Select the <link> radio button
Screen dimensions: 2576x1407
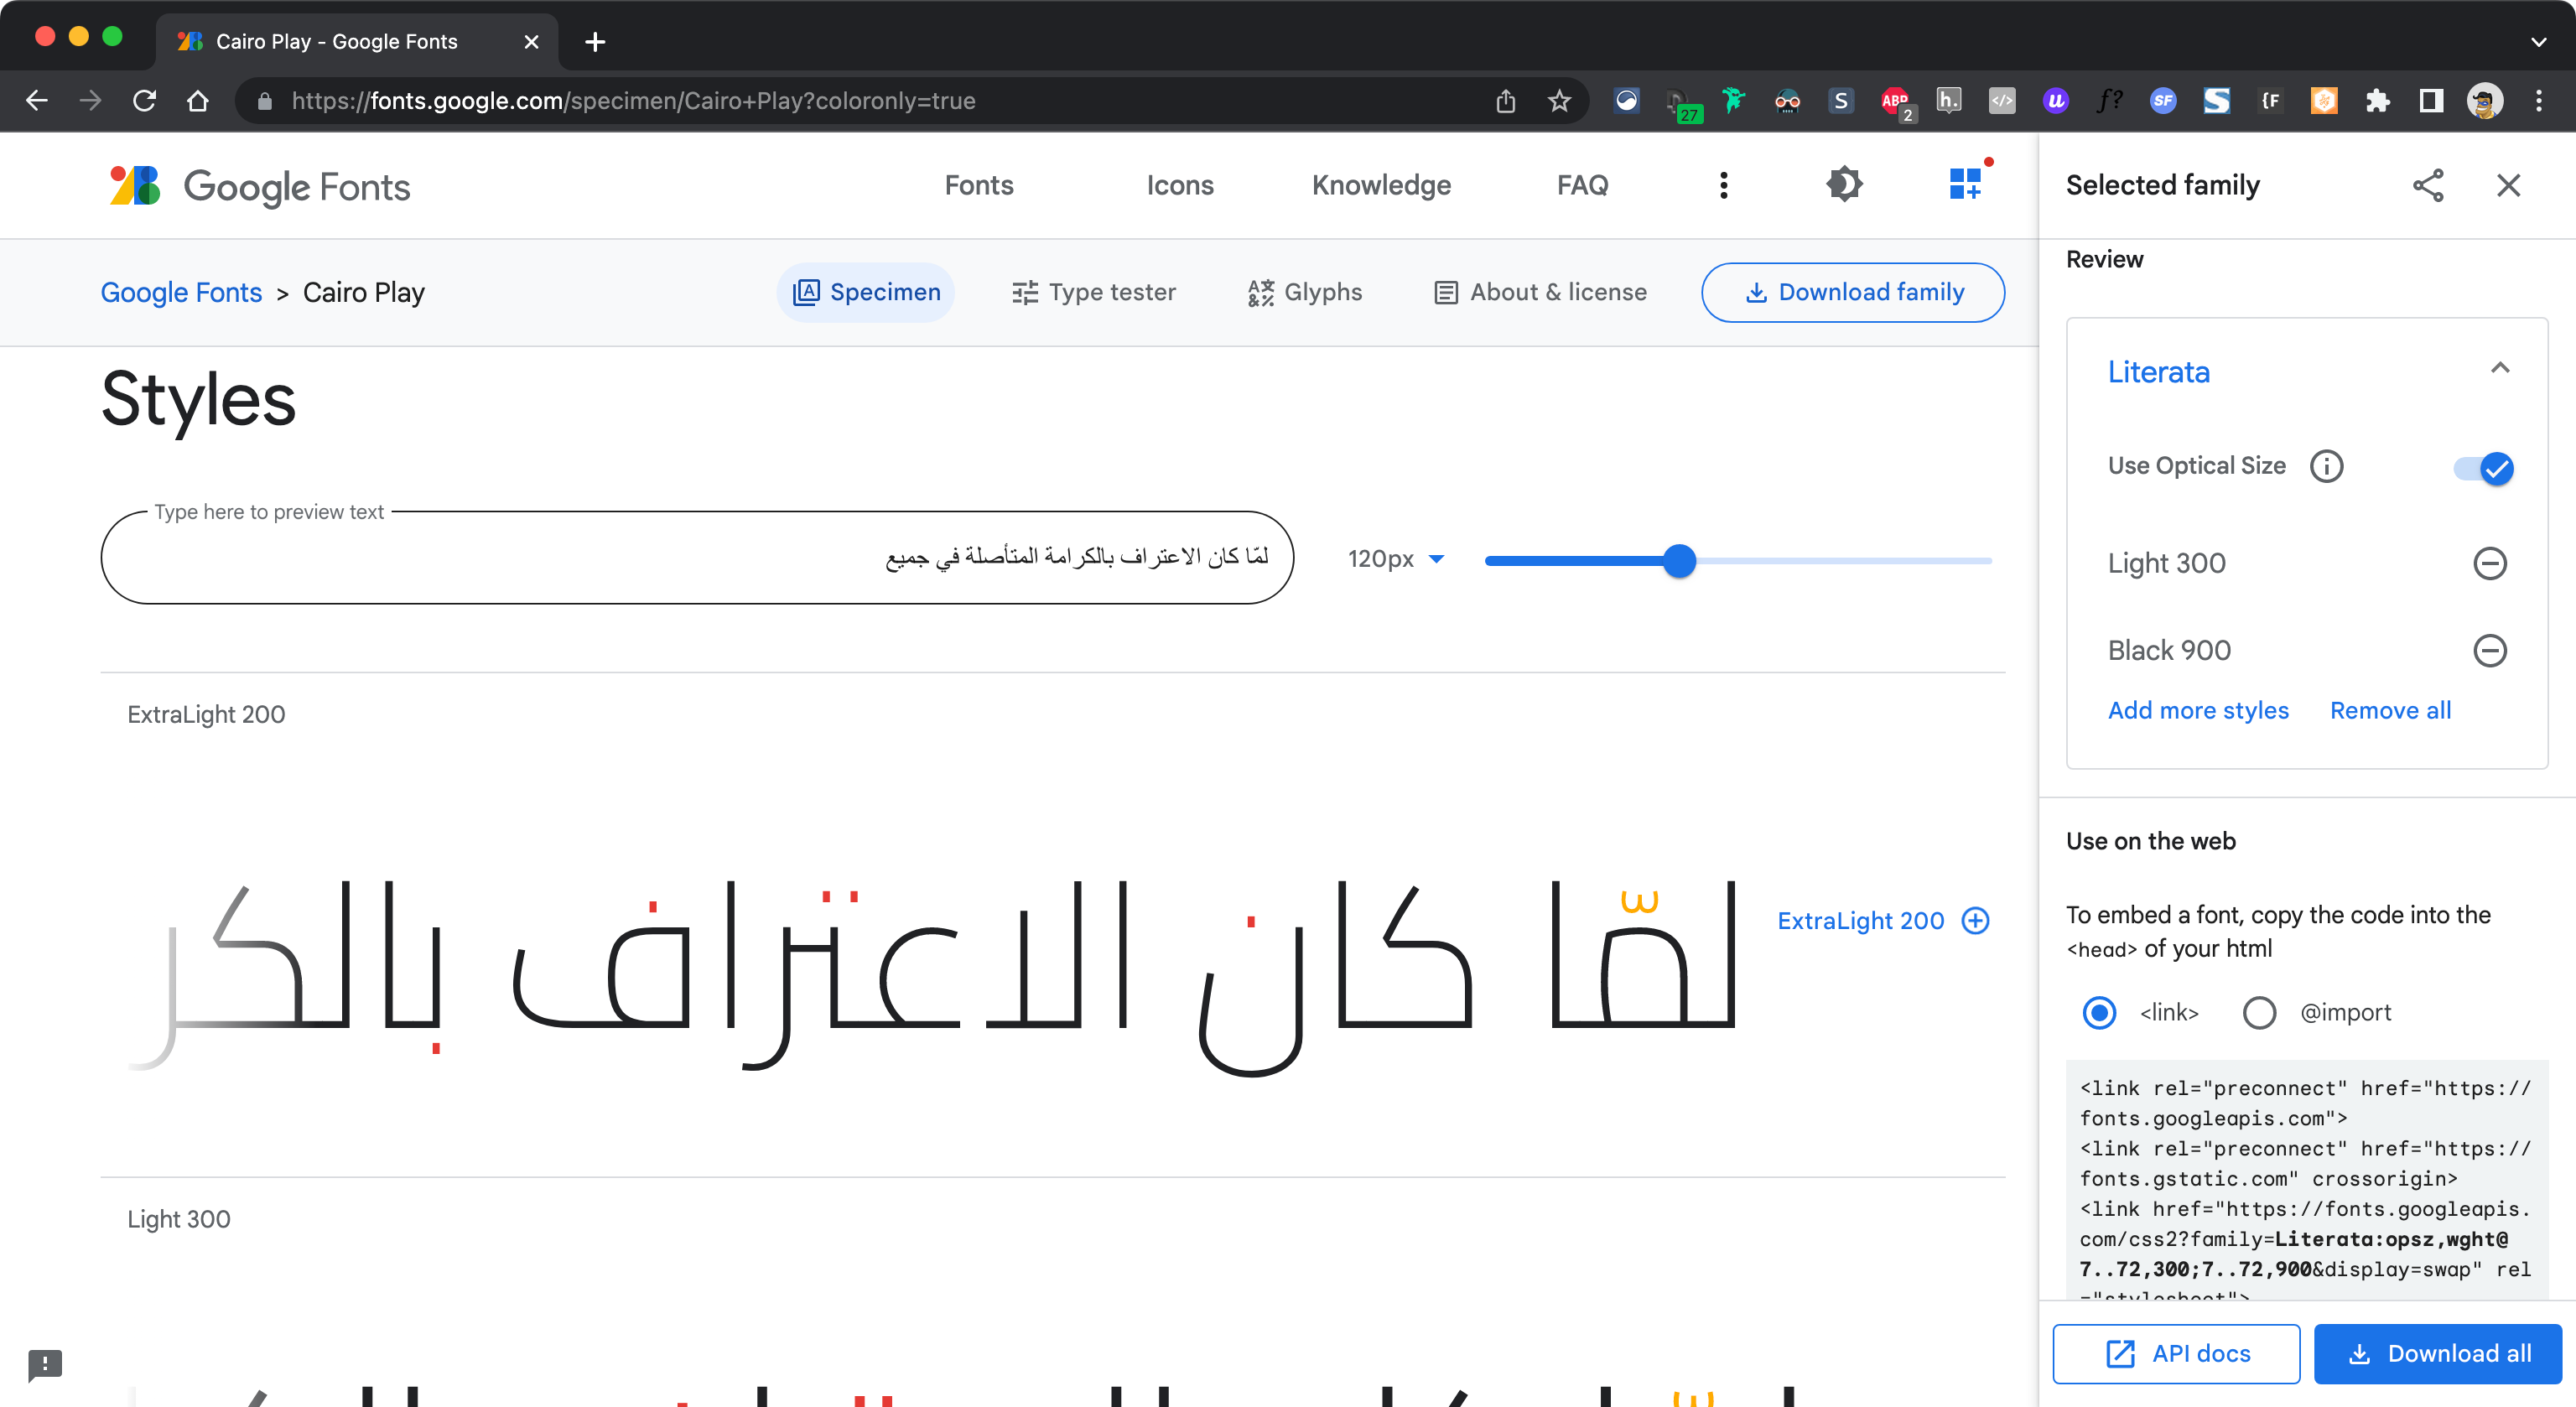[2100, 1013]
